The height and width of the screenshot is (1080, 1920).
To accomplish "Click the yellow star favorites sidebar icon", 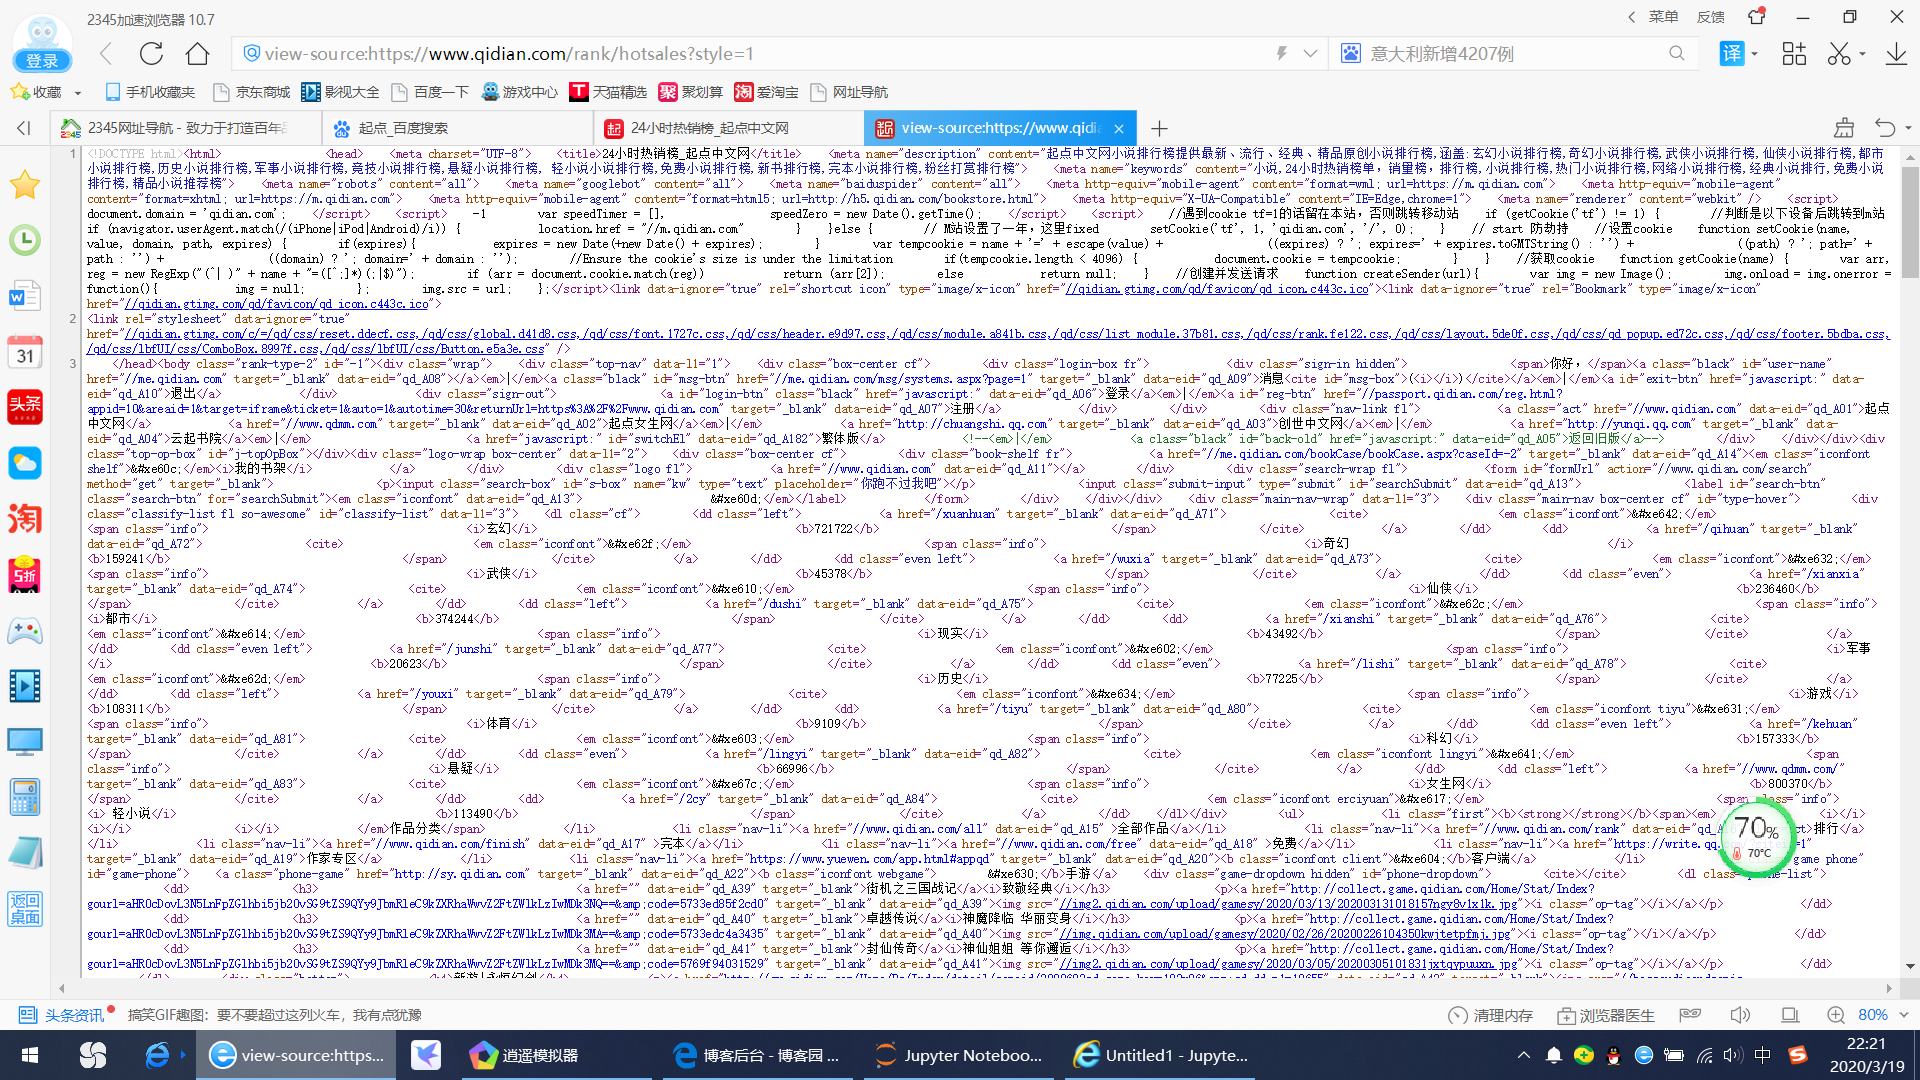I will pos(24,185).
